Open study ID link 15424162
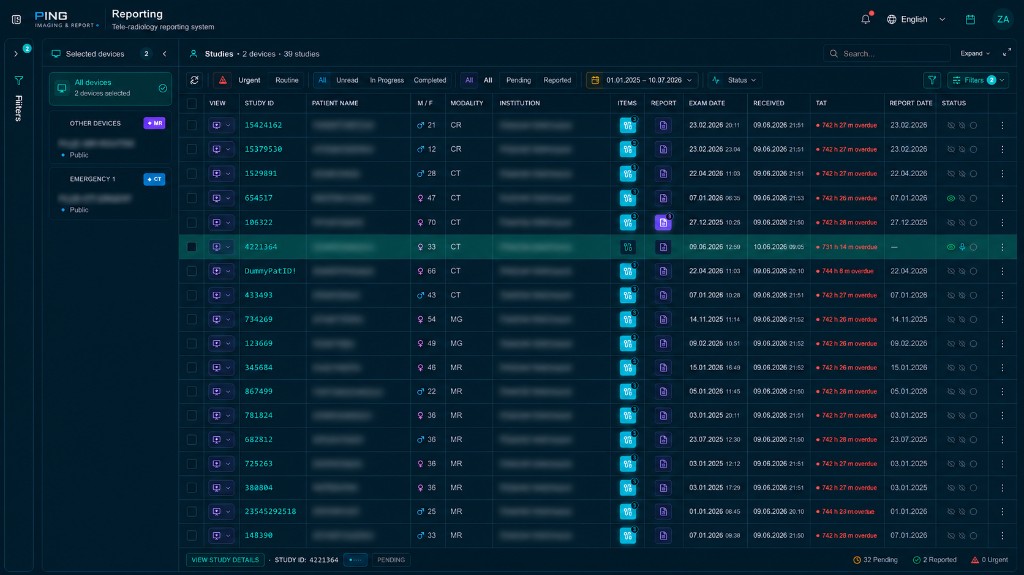Image resolution: width=1024 pixels, height=575 pixels. [263, 125]
